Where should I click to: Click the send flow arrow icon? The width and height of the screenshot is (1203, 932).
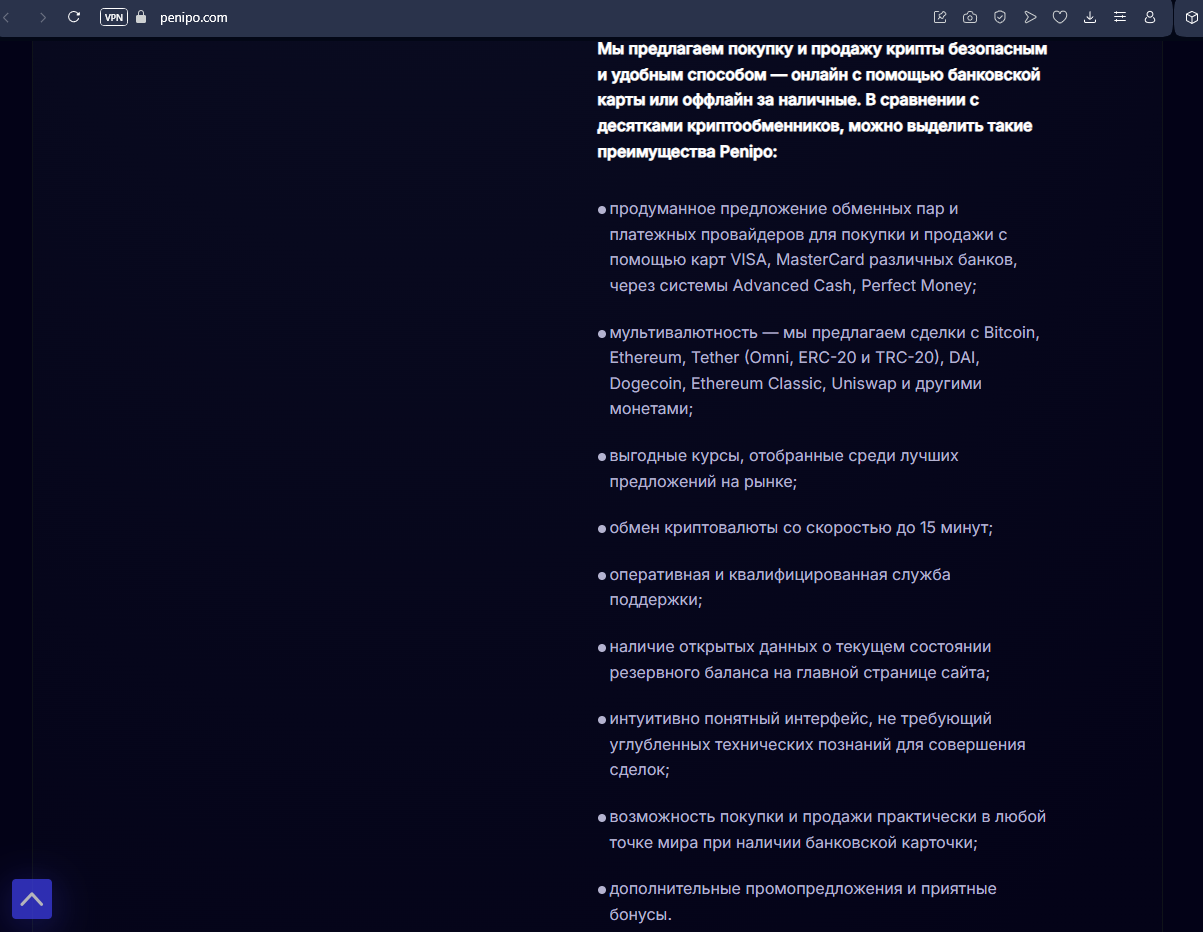click(x=1030, y=17)
